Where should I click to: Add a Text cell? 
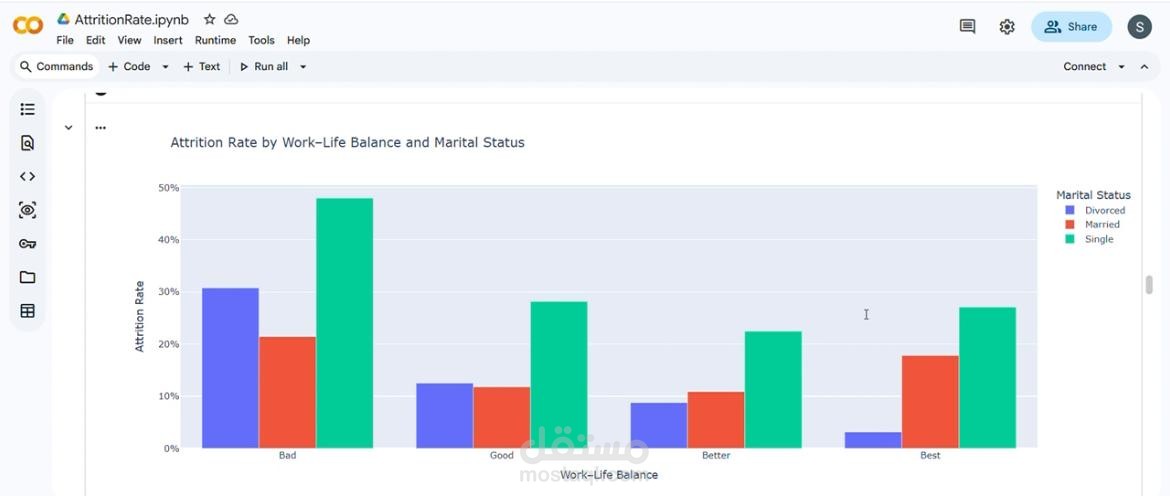[x=201, y=66]
